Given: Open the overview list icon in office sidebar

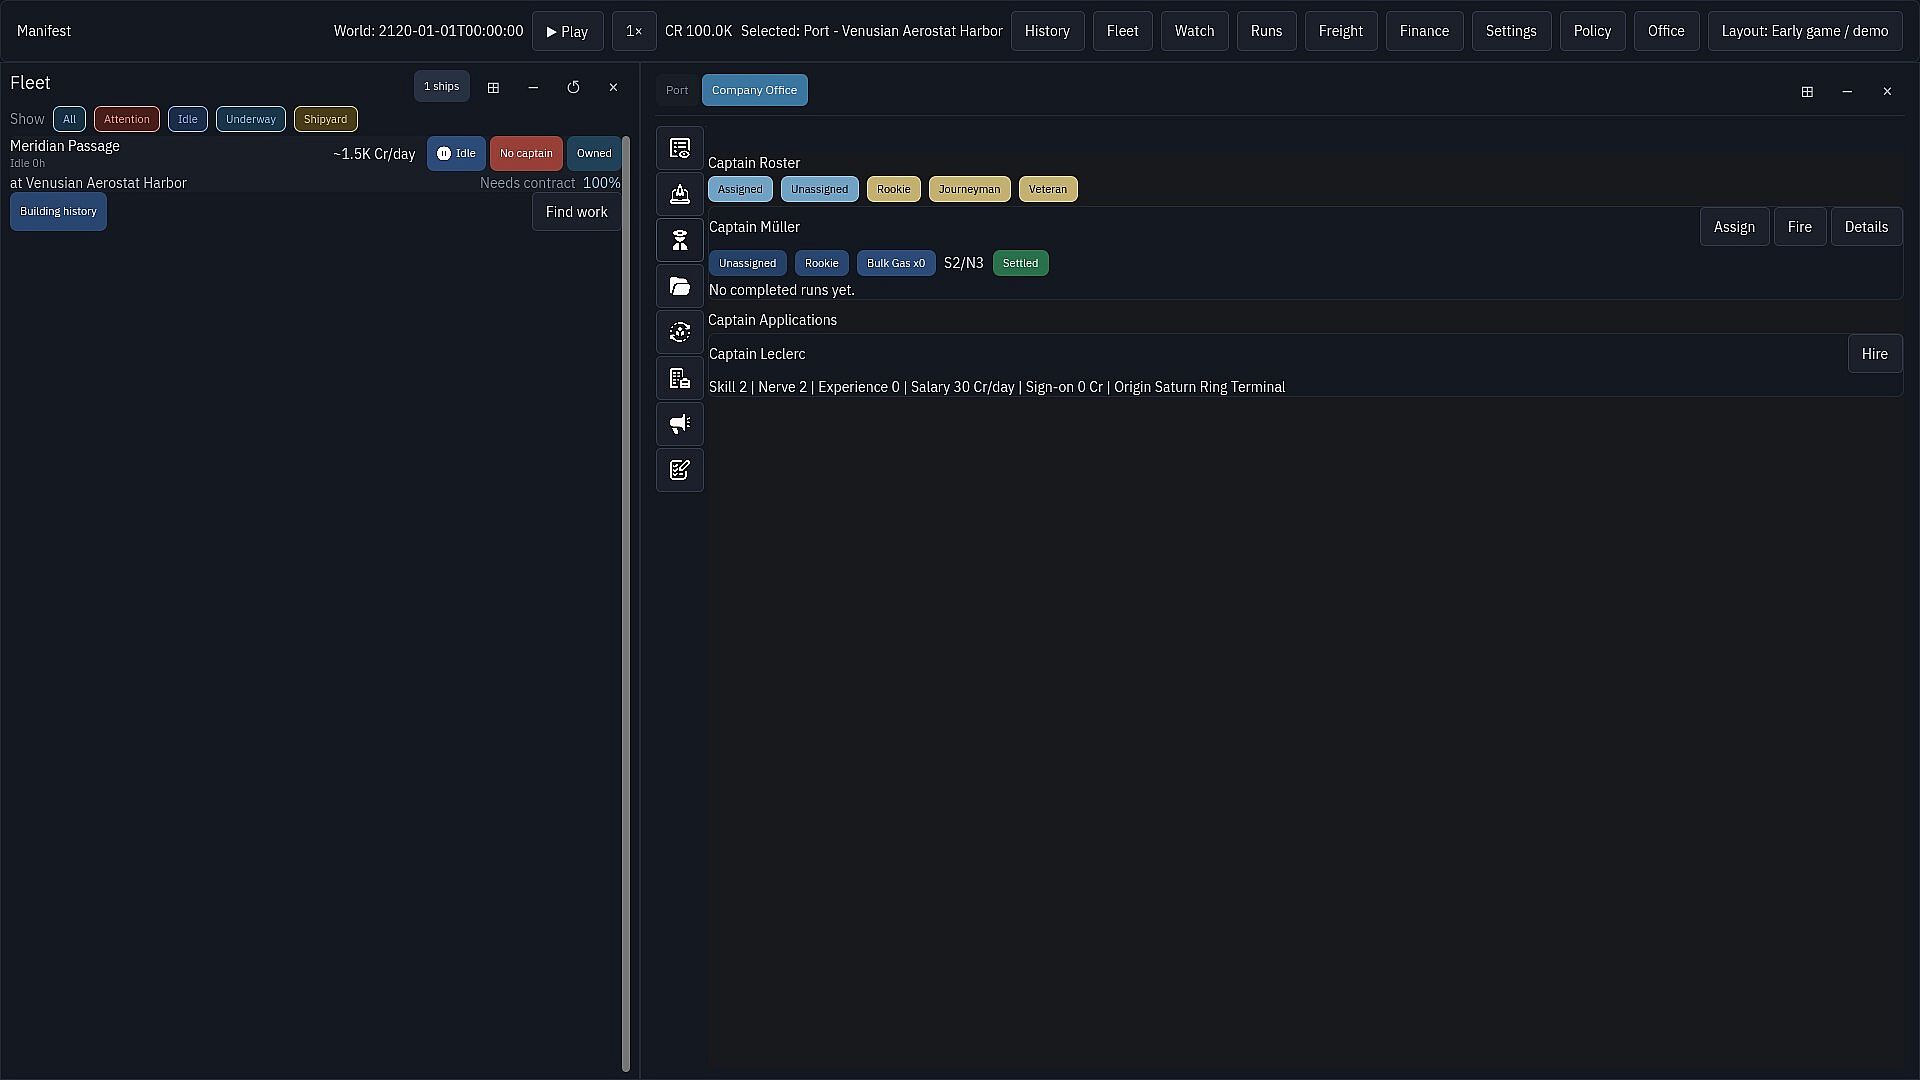Looking at the screenshot, I should click(x=680, y=149).
